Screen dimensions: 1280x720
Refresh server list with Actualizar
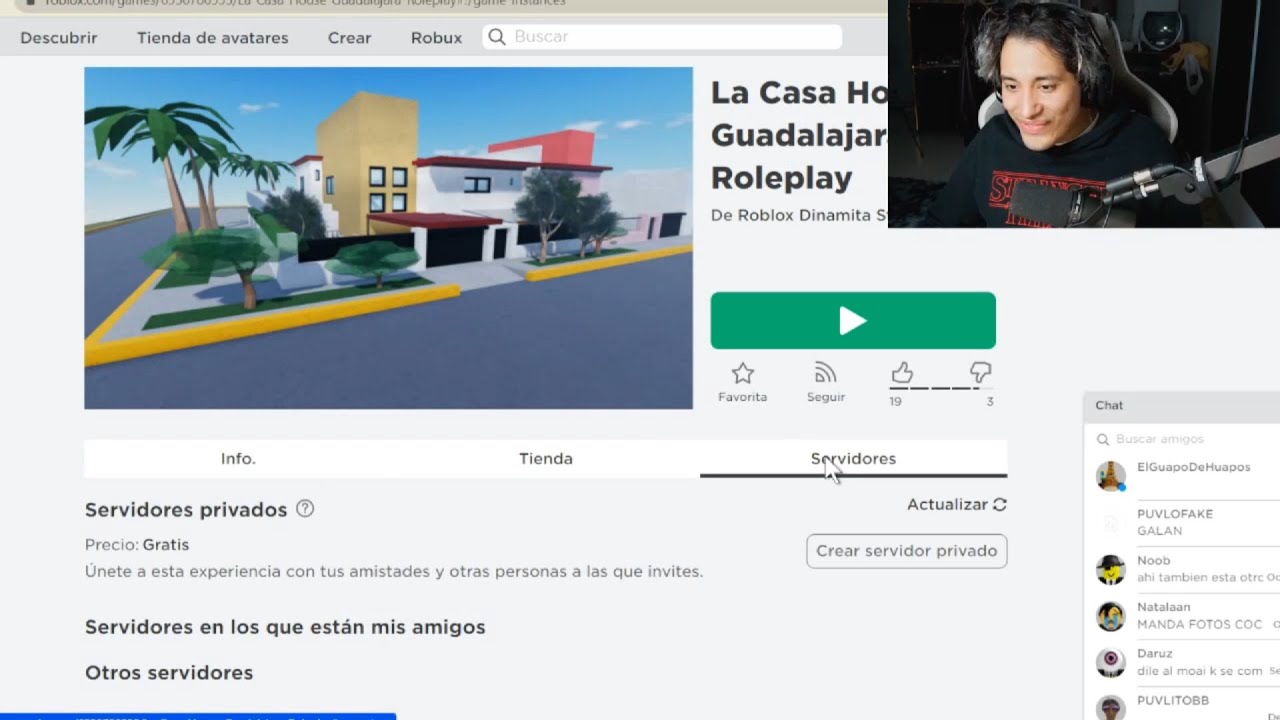click(x=956, y=504)
